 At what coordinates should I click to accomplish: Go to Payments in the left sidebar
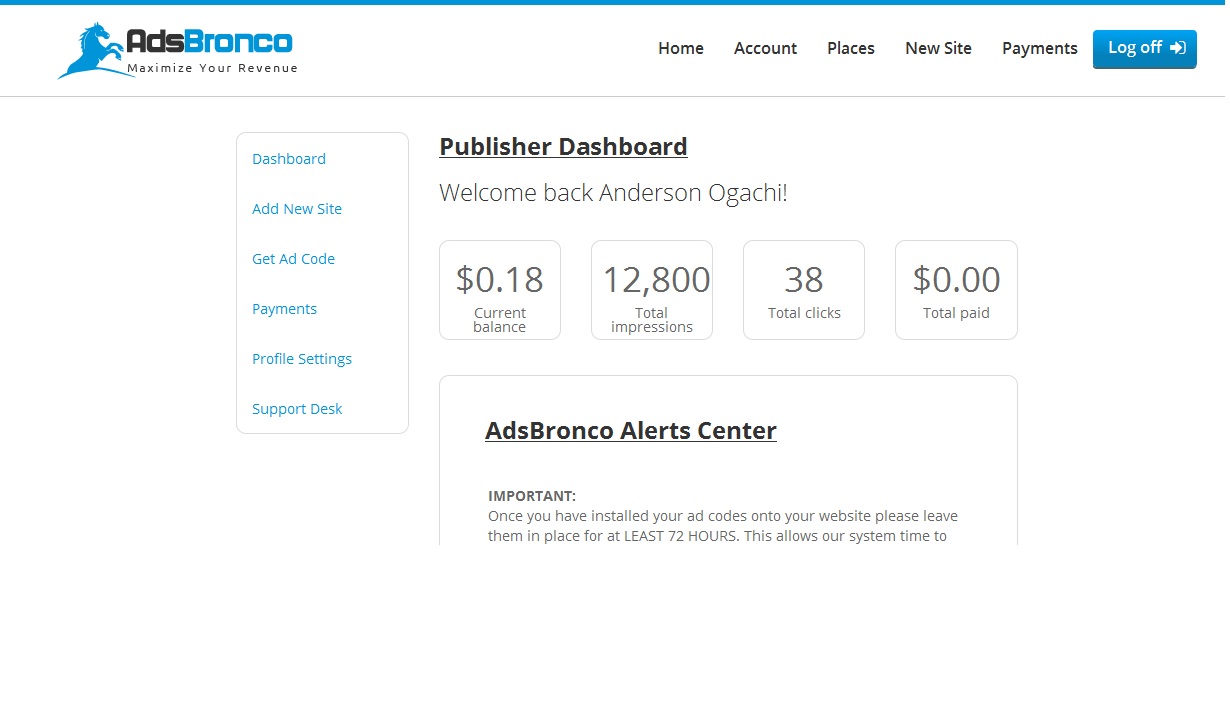pos(284,309)
